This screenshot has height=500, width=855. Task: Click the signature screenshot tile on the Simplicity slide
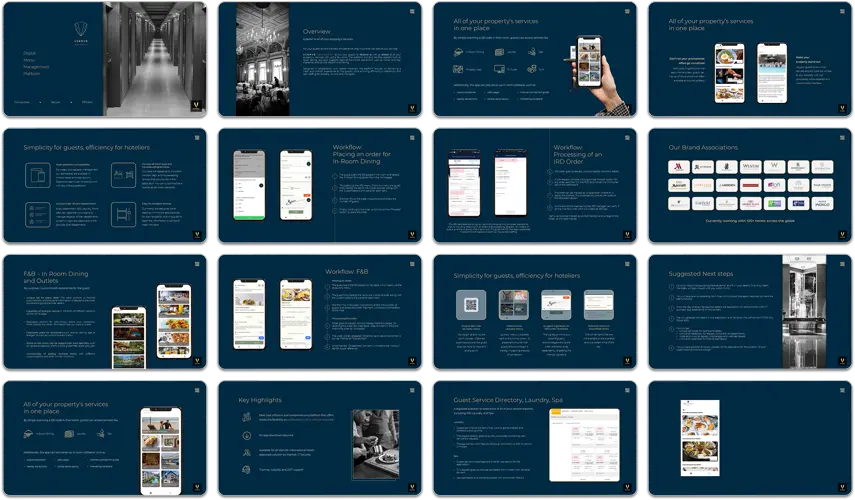tap(556, 305)
